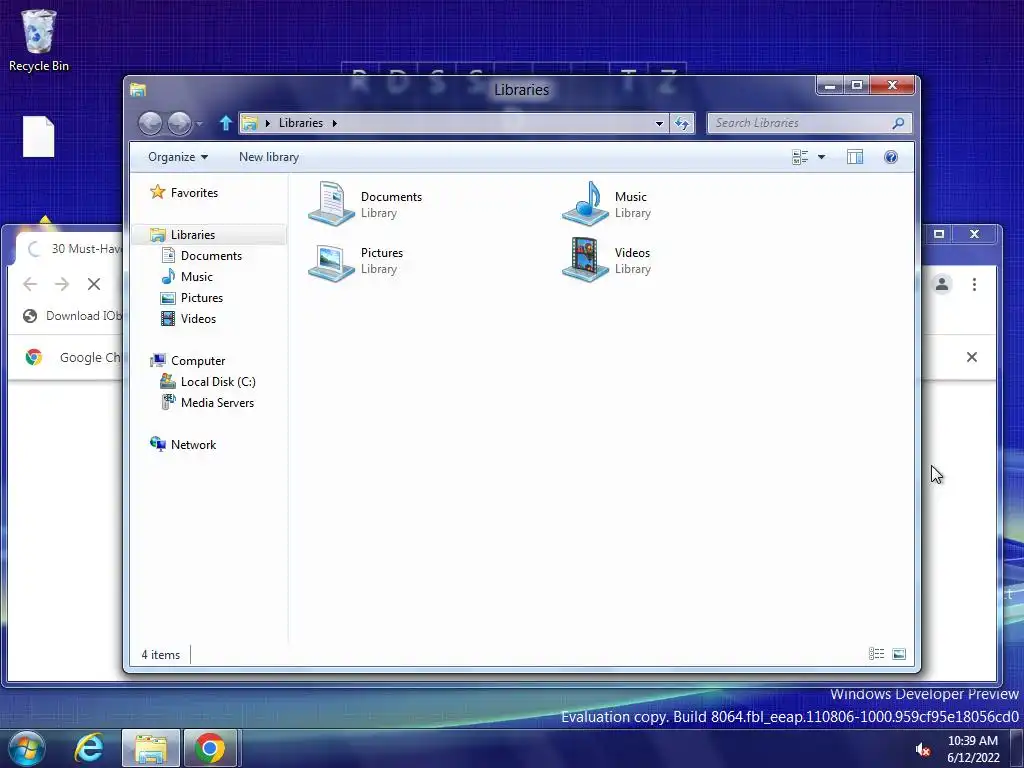Open Documents under Libraries in the navigation pane
This screenshot has width=1024, height=768.
coord(211,255)
